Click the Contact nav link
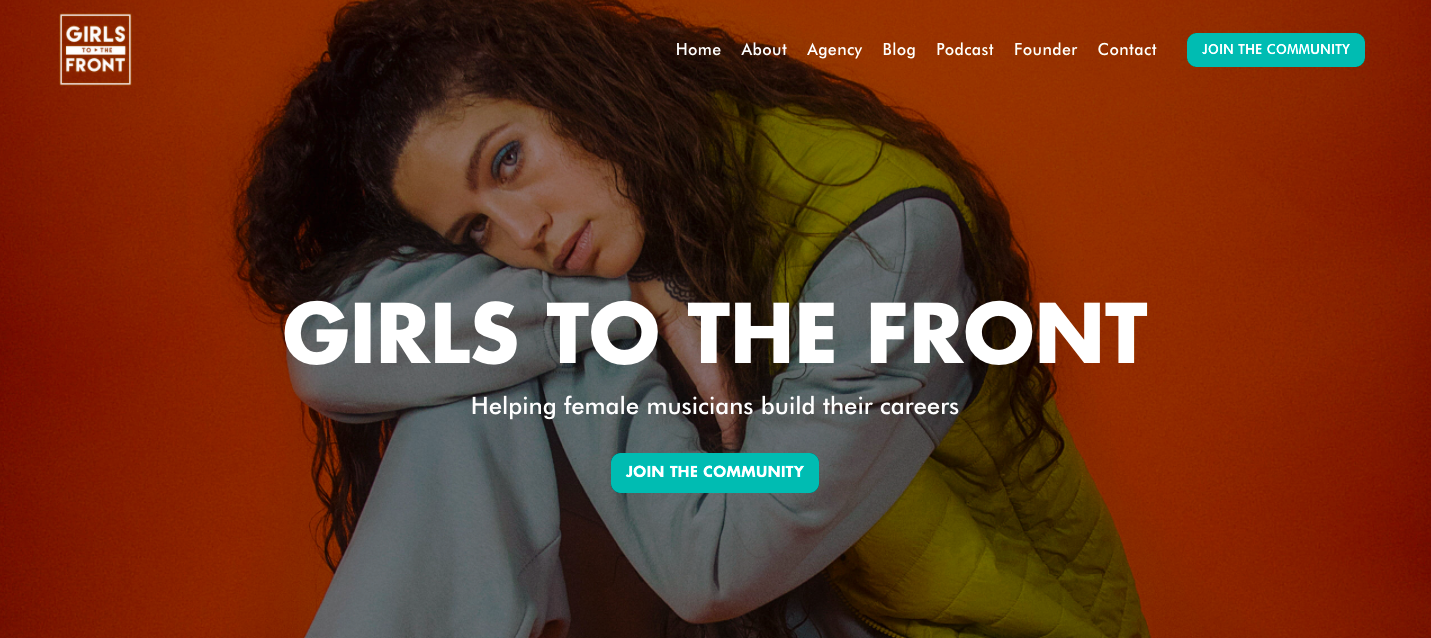Screen dimensions: 1431x638 (1127, 50)
